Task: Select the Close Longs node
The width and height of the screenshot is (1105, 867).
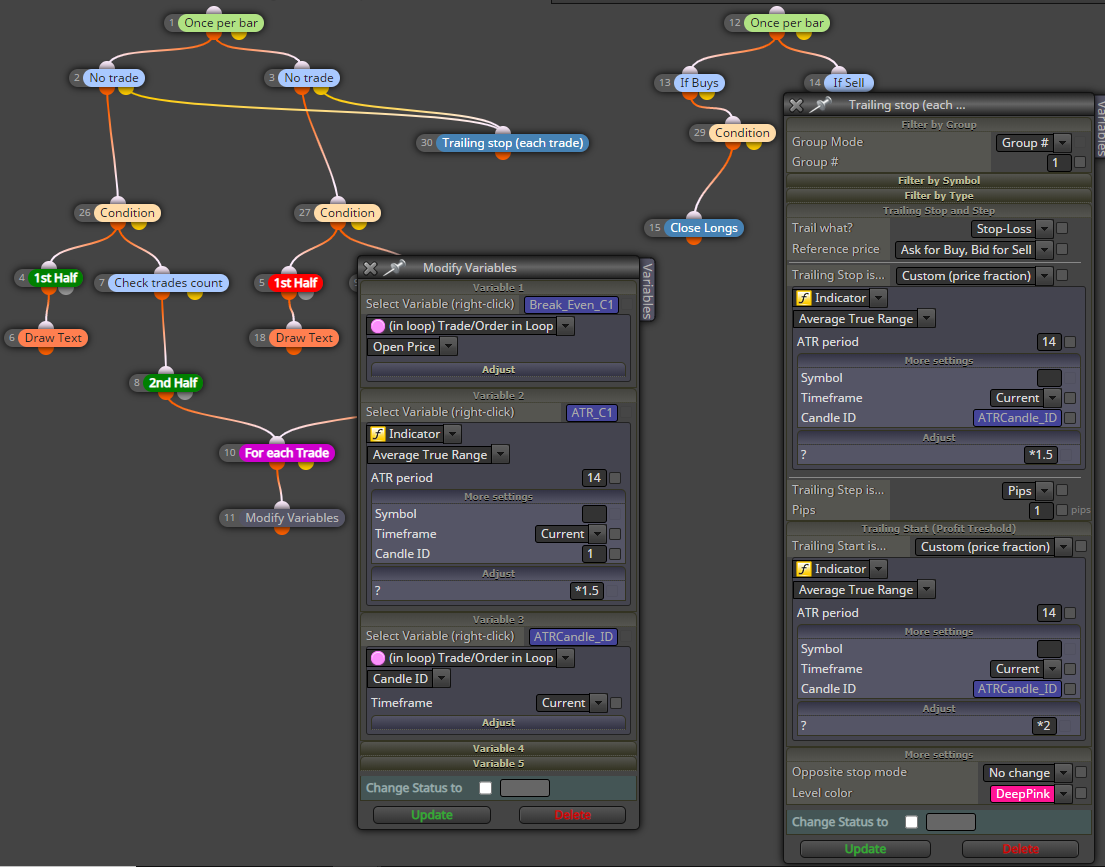Action: coord(703,228)
